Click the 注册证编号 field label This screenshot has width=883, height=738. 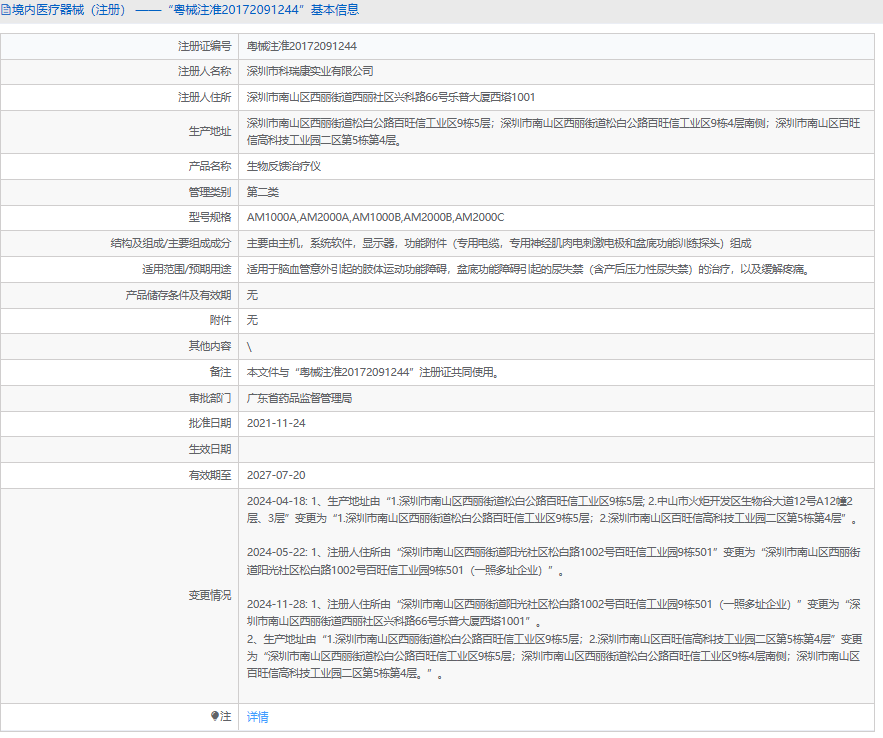pos(204,46)
